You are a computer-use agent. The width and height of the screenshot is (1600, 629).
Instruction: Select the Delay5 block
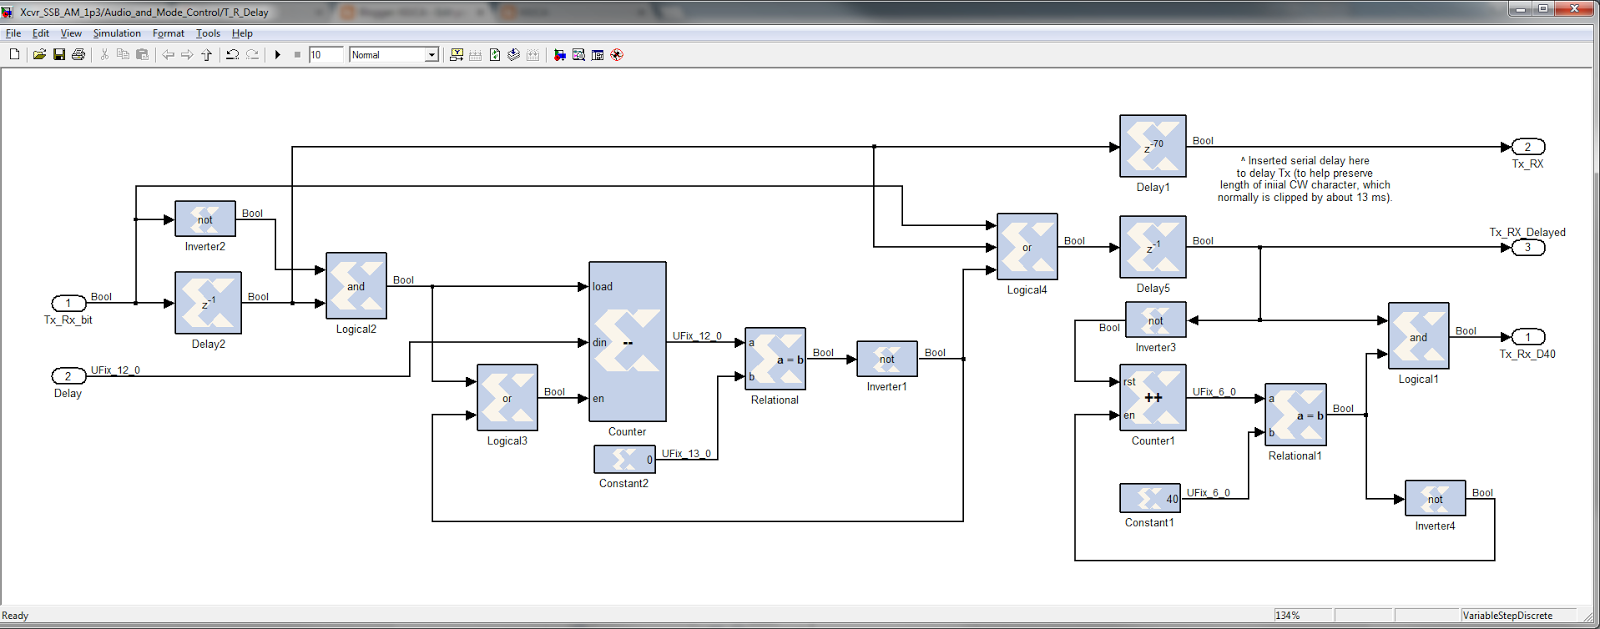1153,247
